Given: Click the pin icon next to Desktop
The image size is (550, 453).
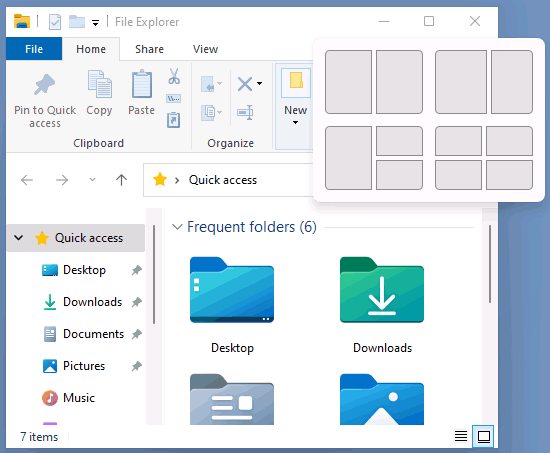Looking at the screenshot, I should (136, 270).
